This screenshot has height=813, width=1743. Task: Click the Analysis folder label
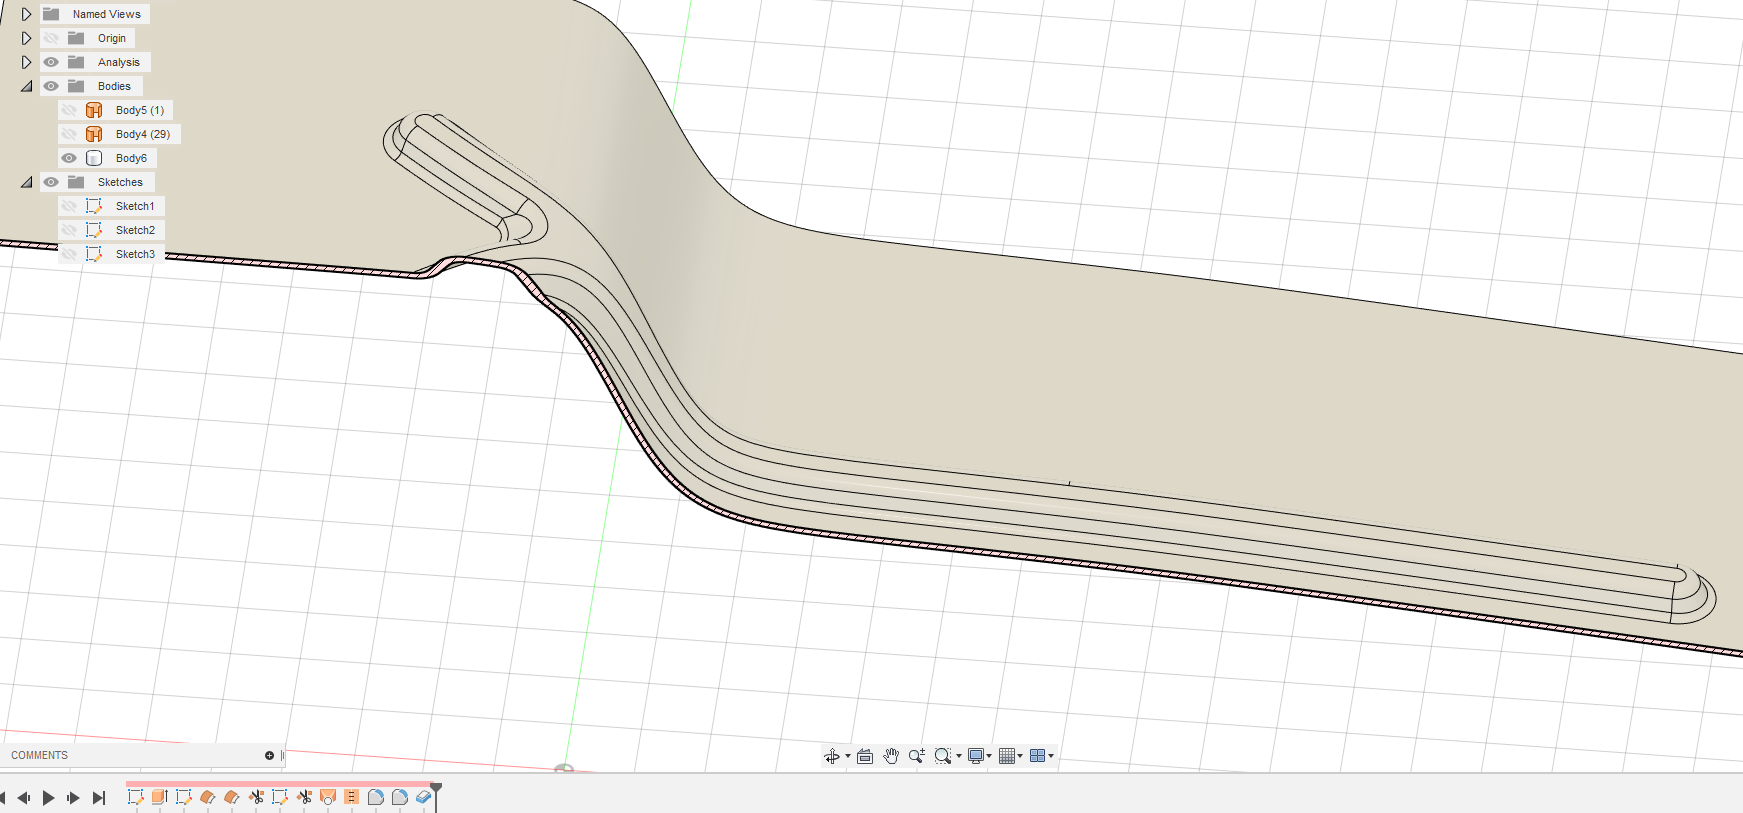point(119,62)
